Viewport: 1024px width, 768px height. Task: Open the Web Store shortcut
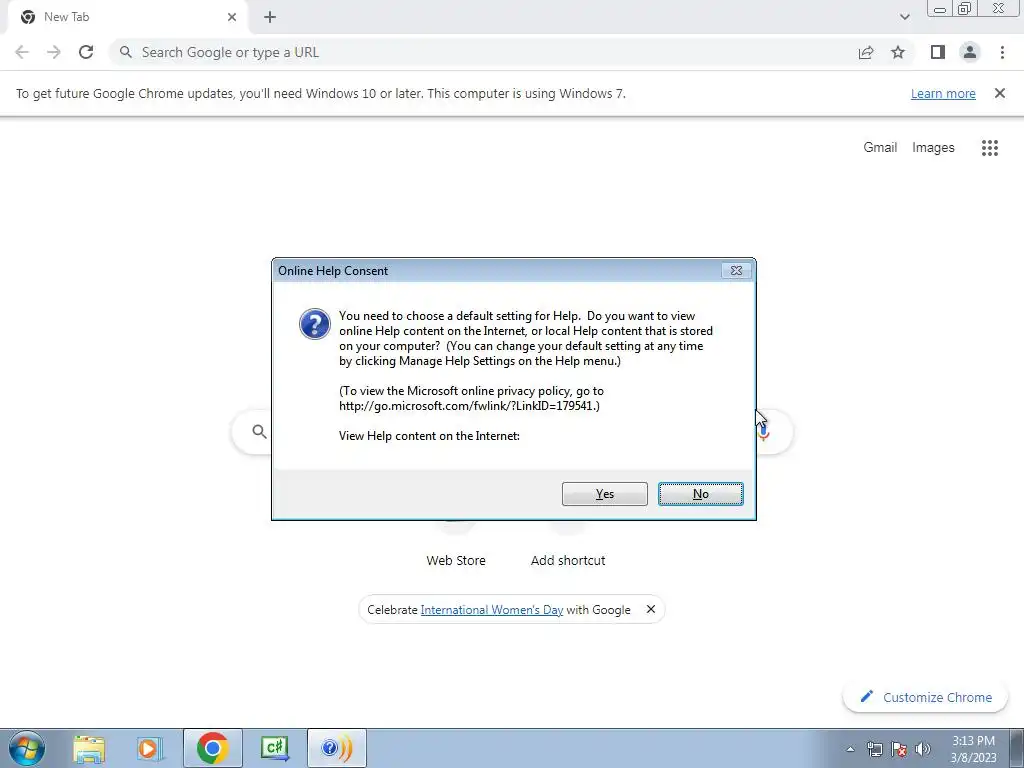[x=456, y=560]
